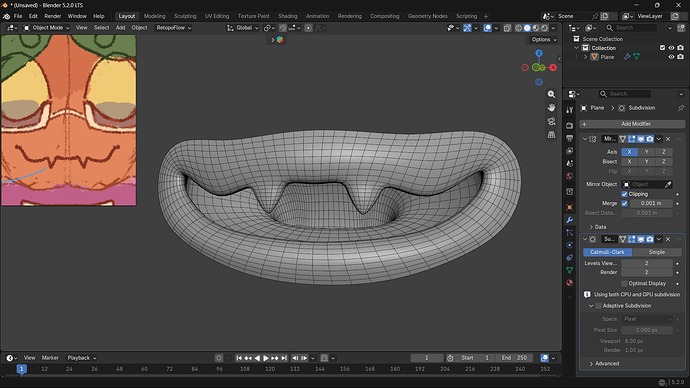
Task: Open the viewport Add menu
Action: (x=120, y=28)
